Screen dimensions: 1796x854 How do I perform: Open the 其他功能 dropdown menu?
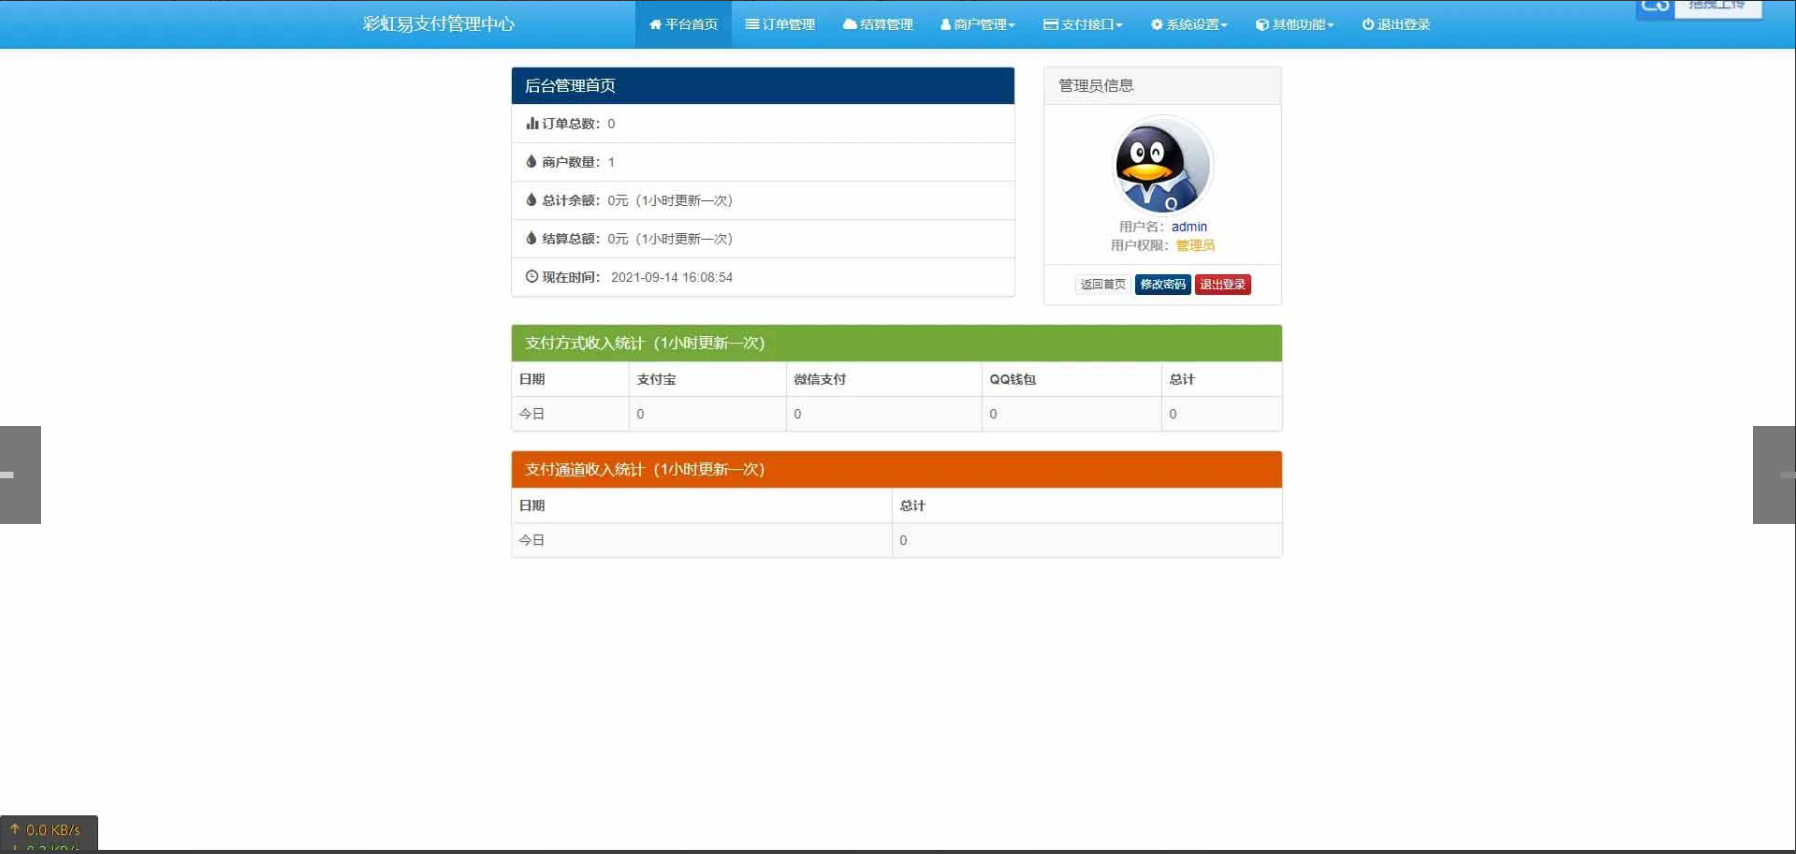[1295, 24]
